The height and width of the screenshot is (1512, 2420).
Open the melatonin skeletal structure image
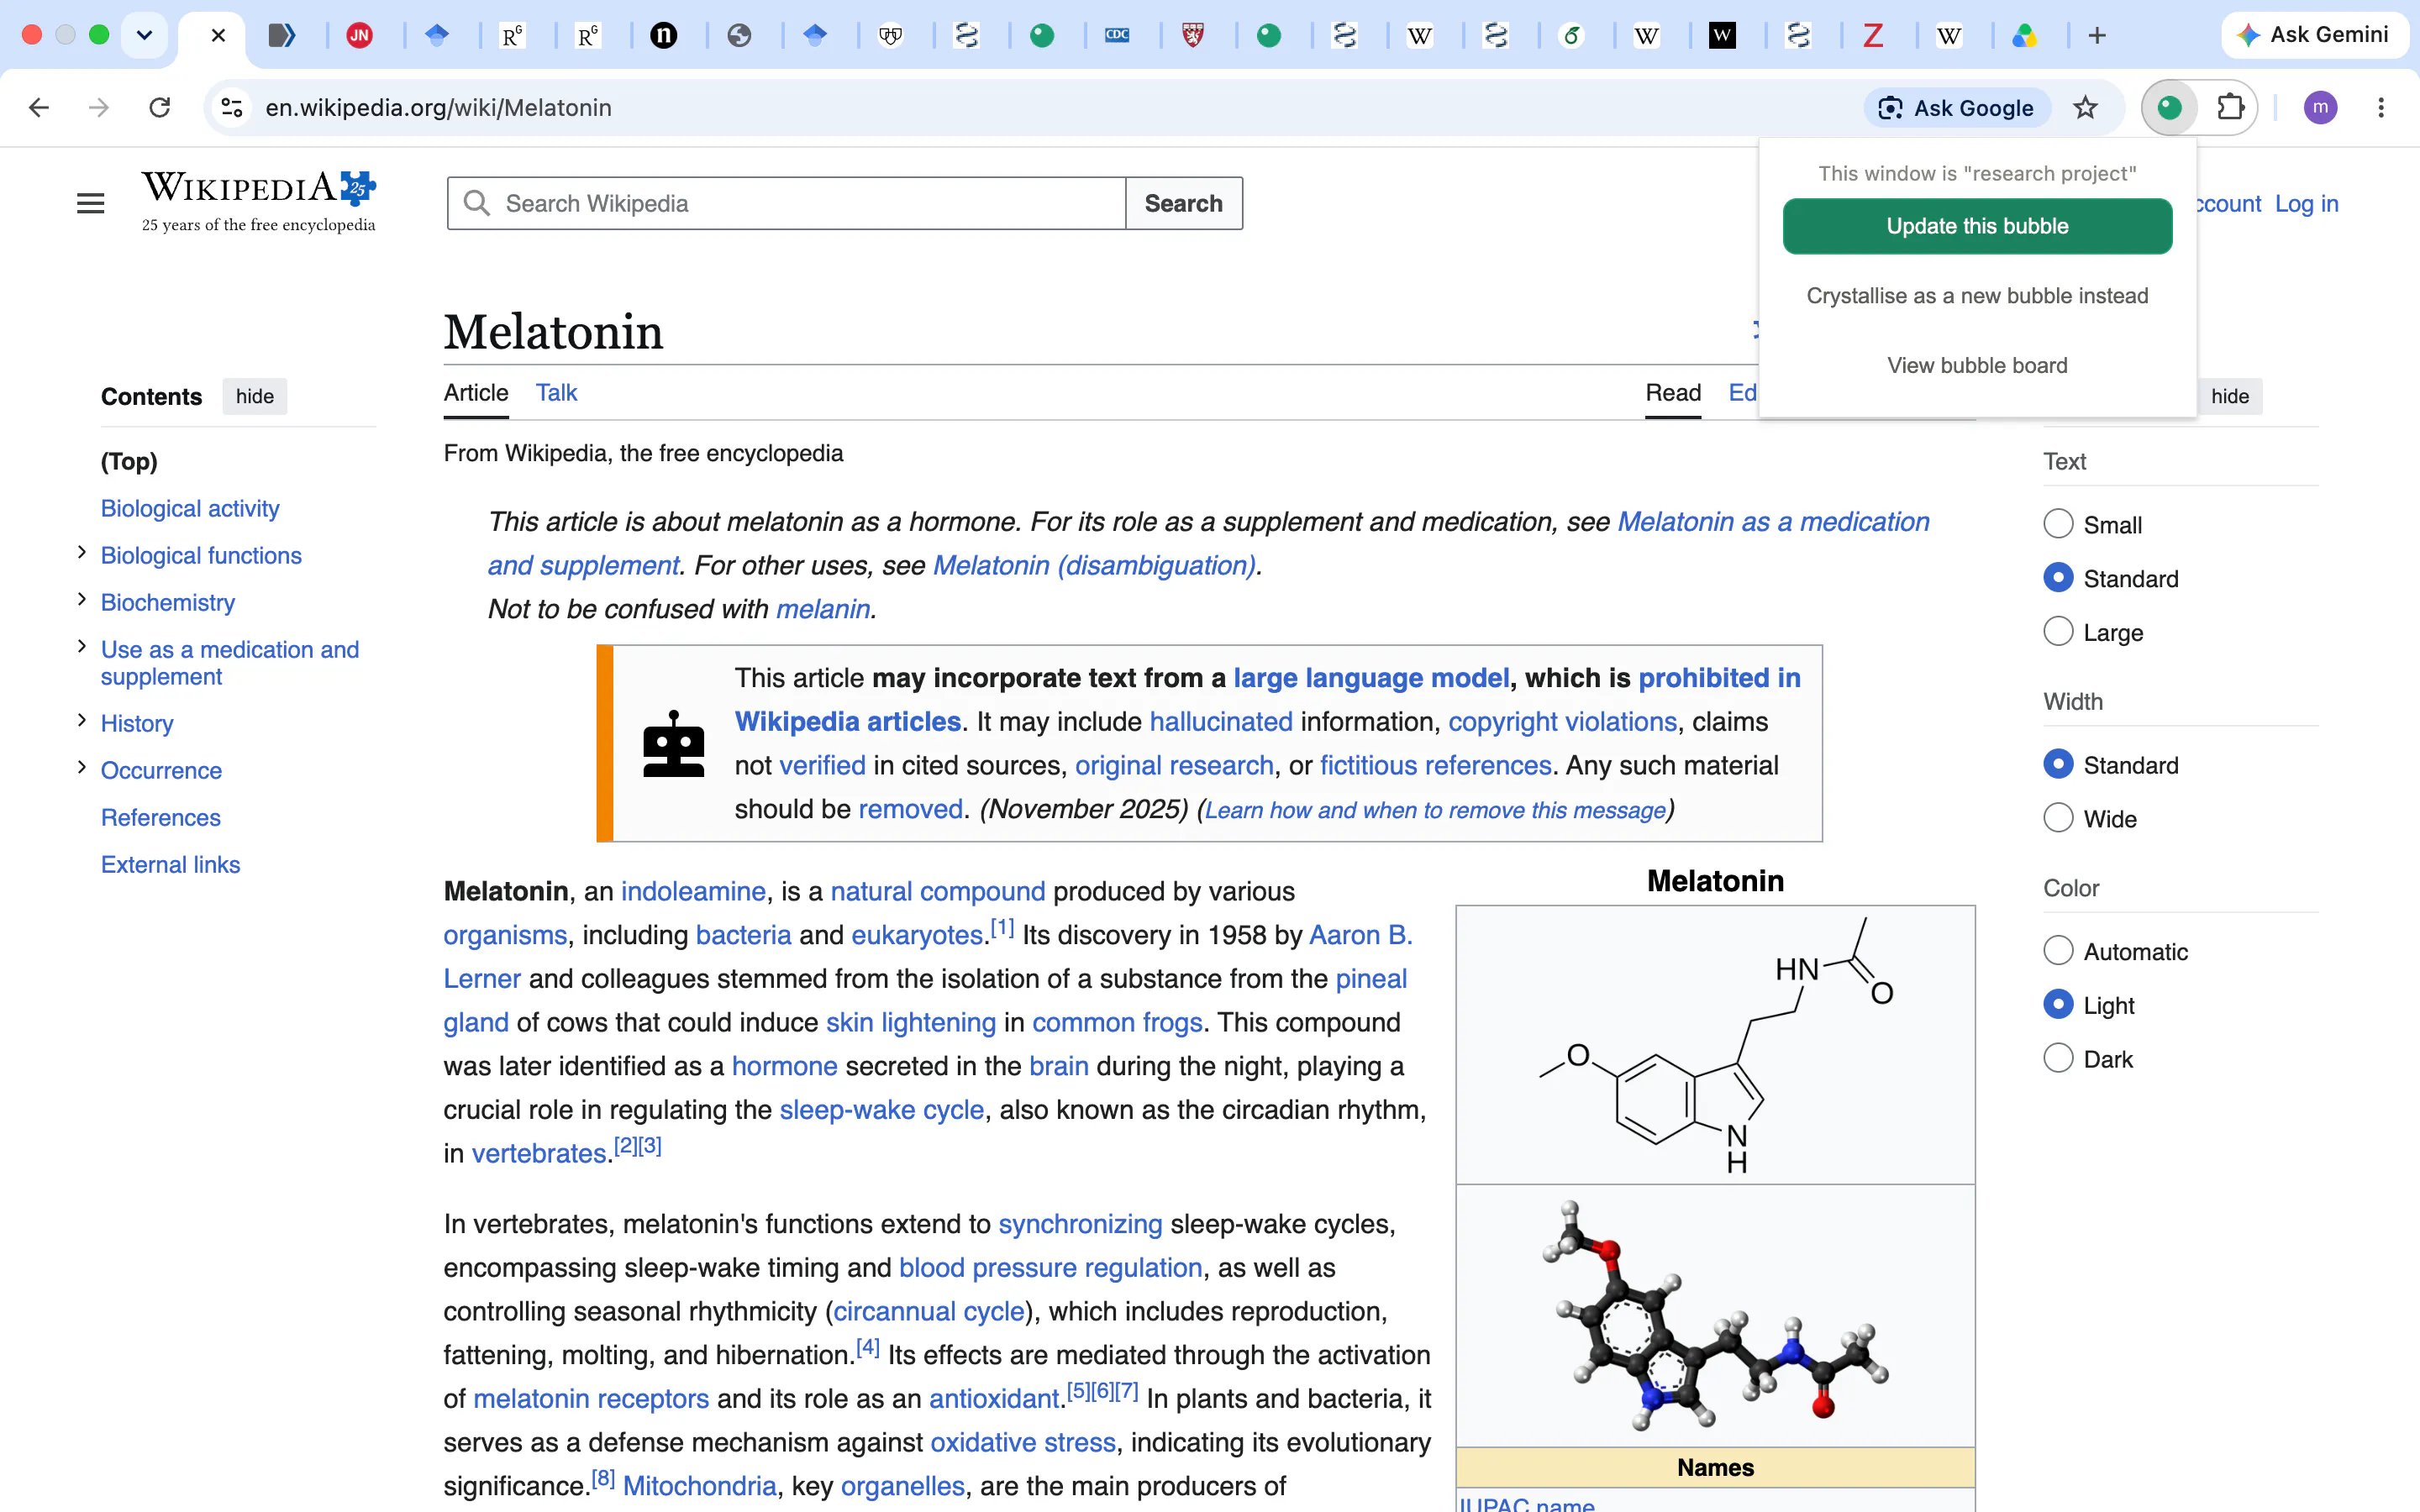(1715, 1045)
